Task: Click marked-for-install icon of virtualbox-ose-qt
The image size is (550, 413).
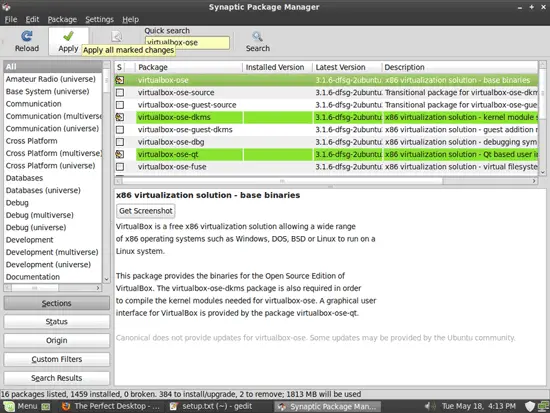Action: click(120, 154)
